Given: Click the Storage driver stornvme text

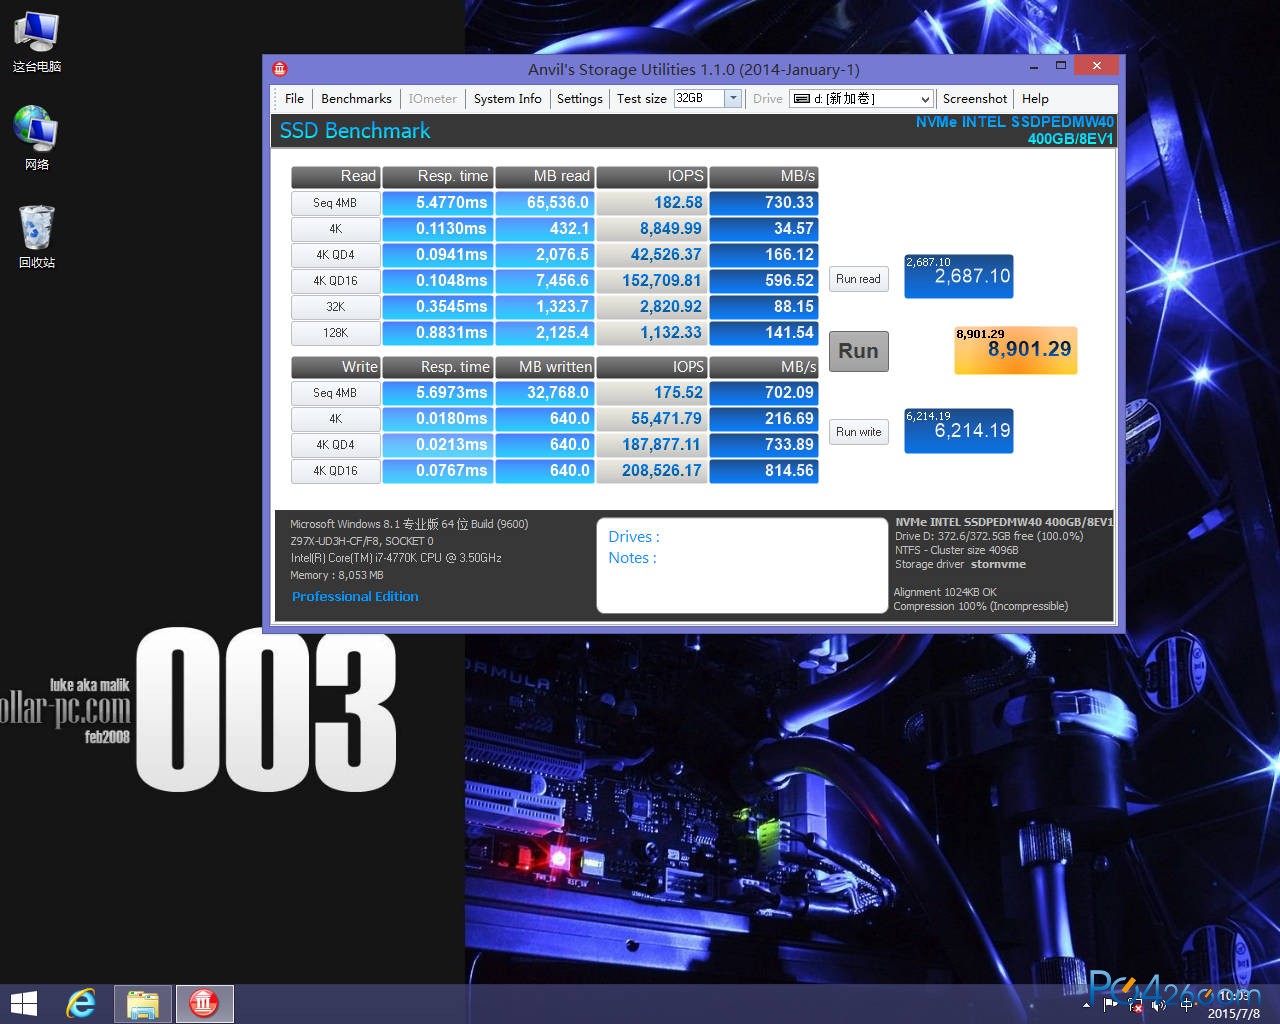Looking at the screenshot, I should coord(960,565).
